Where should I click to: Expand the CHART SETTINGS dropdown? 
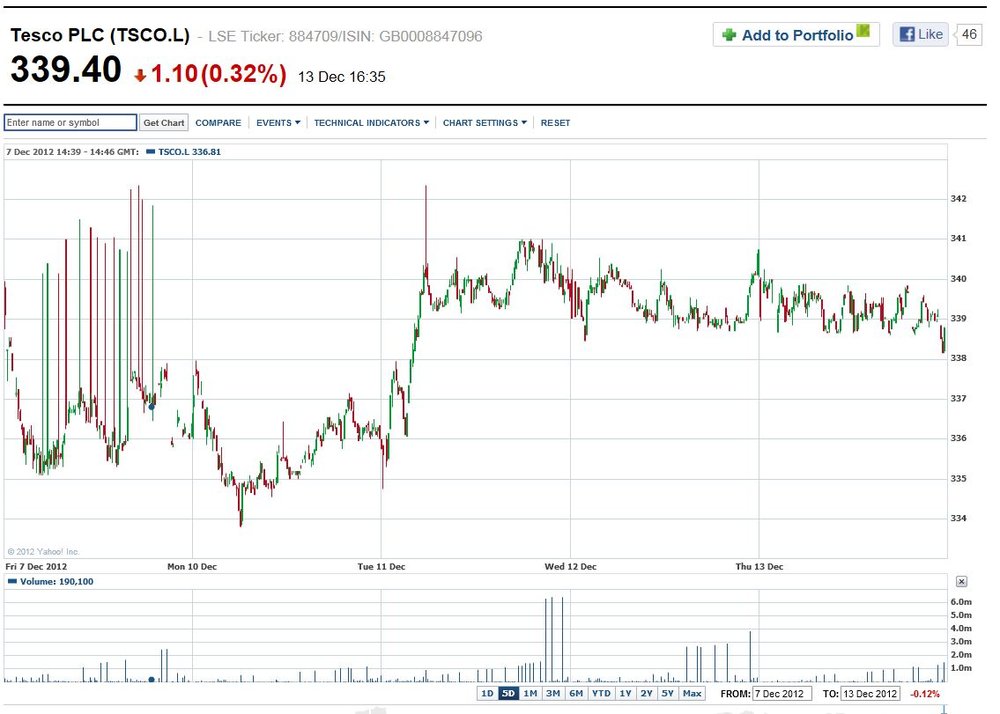tap(485, 122)
